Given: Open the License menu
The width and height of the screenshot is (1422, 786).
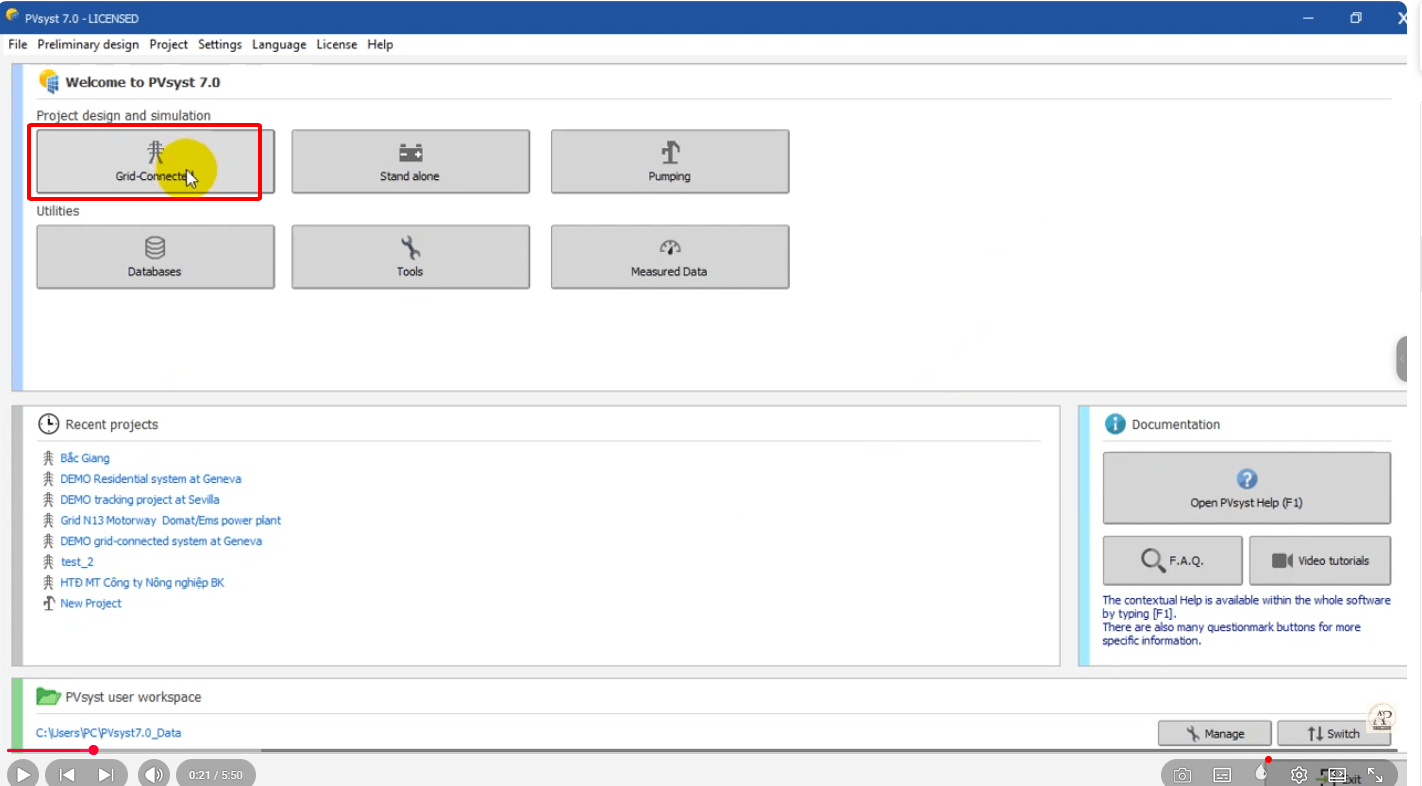Looking at the screenshot, I should point(336,44).
